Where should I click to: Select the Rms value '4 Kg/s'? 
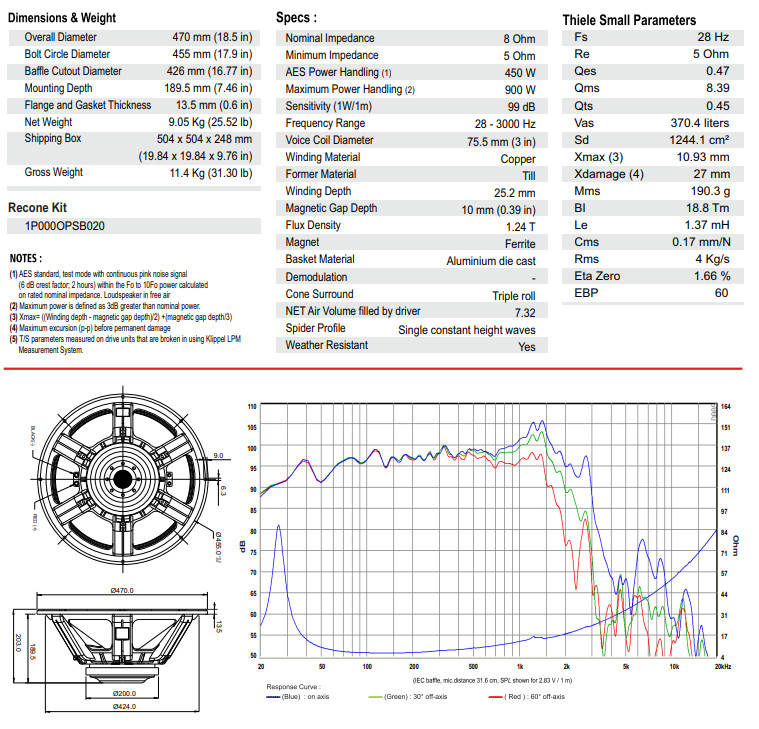[x=713, y=259]
